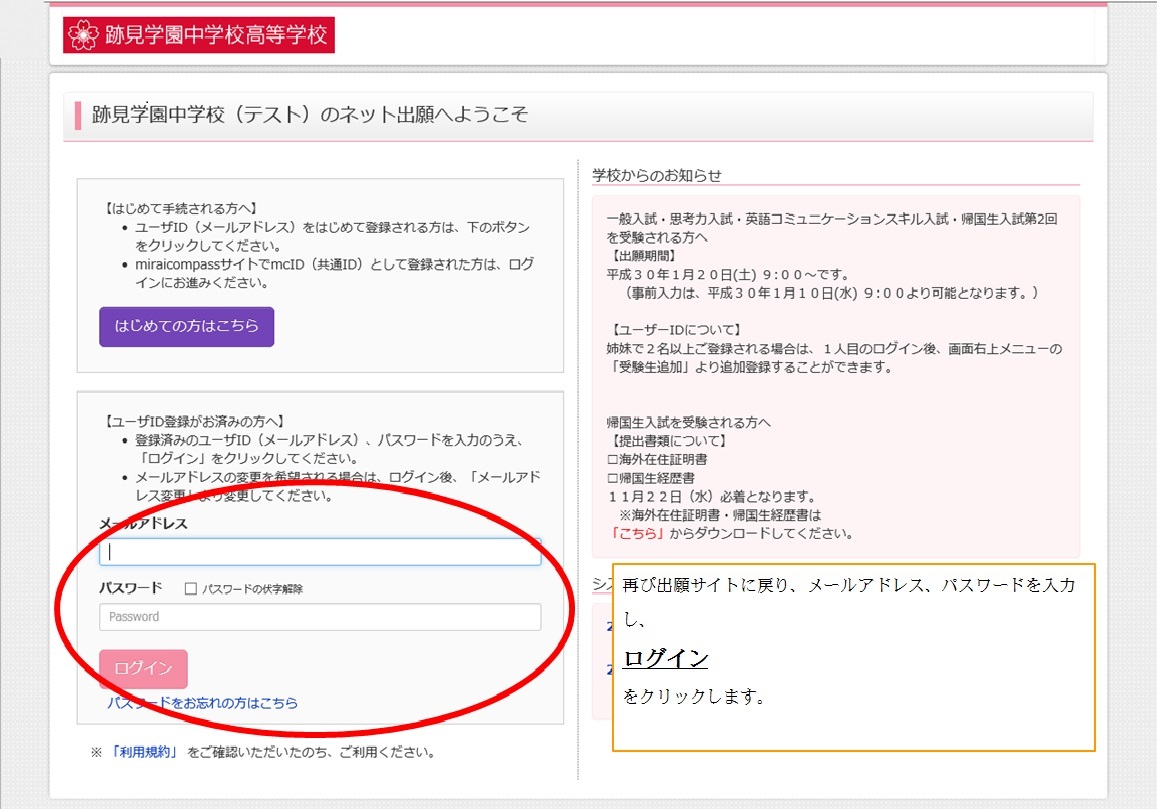
Task: Click the 跡見学園中学校高等学校 banner text
Action: 216,35
